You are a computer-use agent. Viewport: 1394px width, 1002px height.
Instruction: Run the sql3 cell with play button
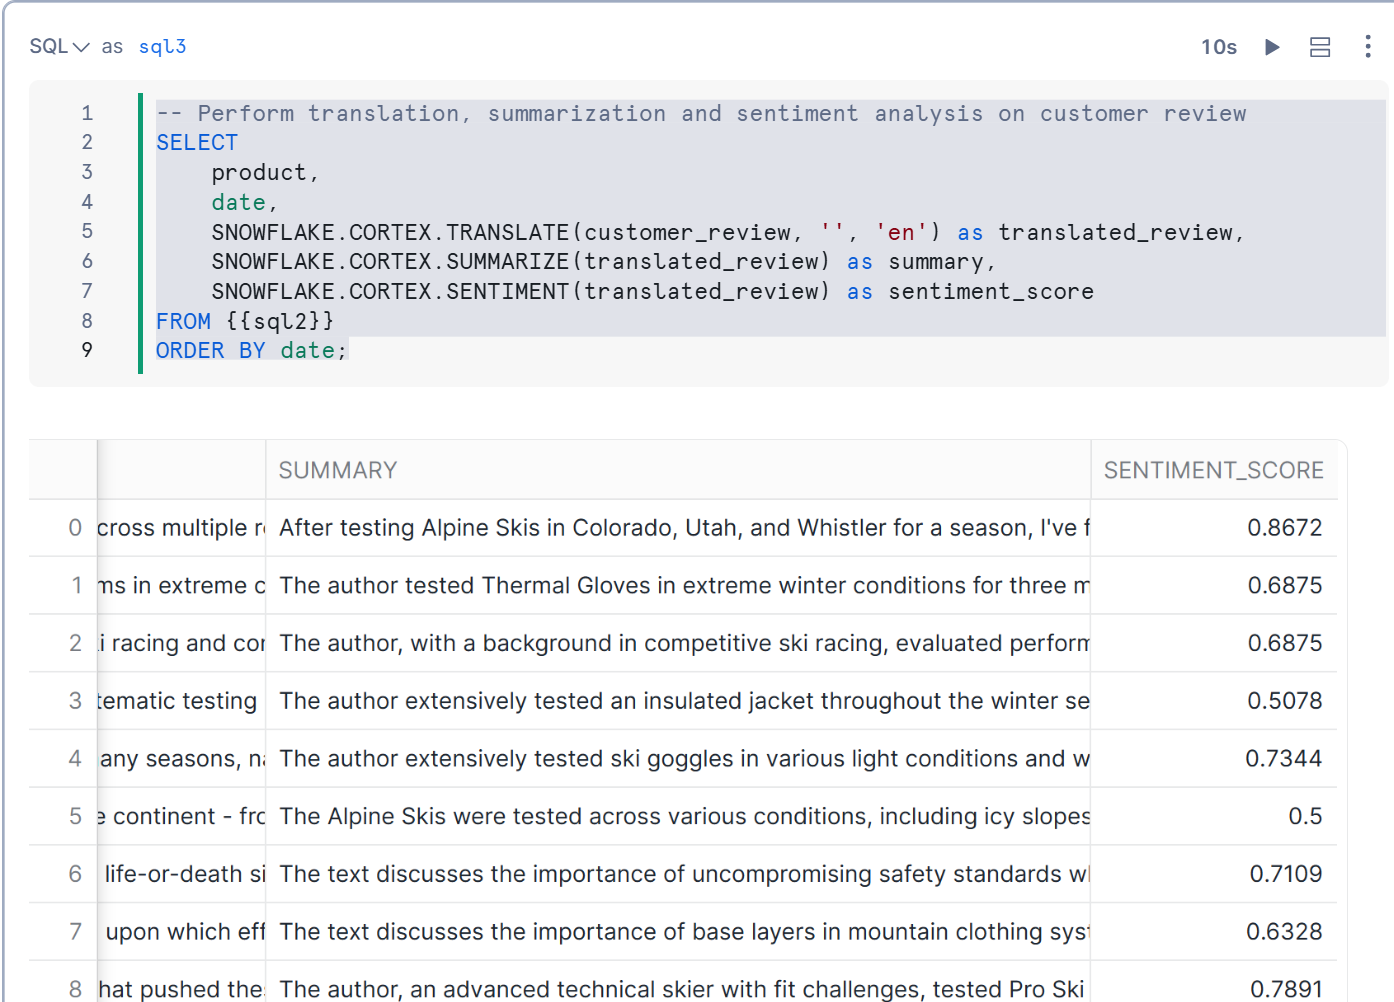[1272, 47]
